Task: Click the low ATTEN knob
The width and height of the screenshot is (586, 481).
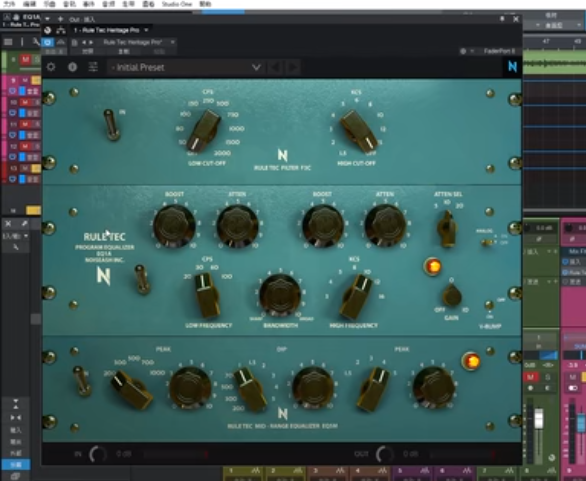Action: tap(237, 226)
